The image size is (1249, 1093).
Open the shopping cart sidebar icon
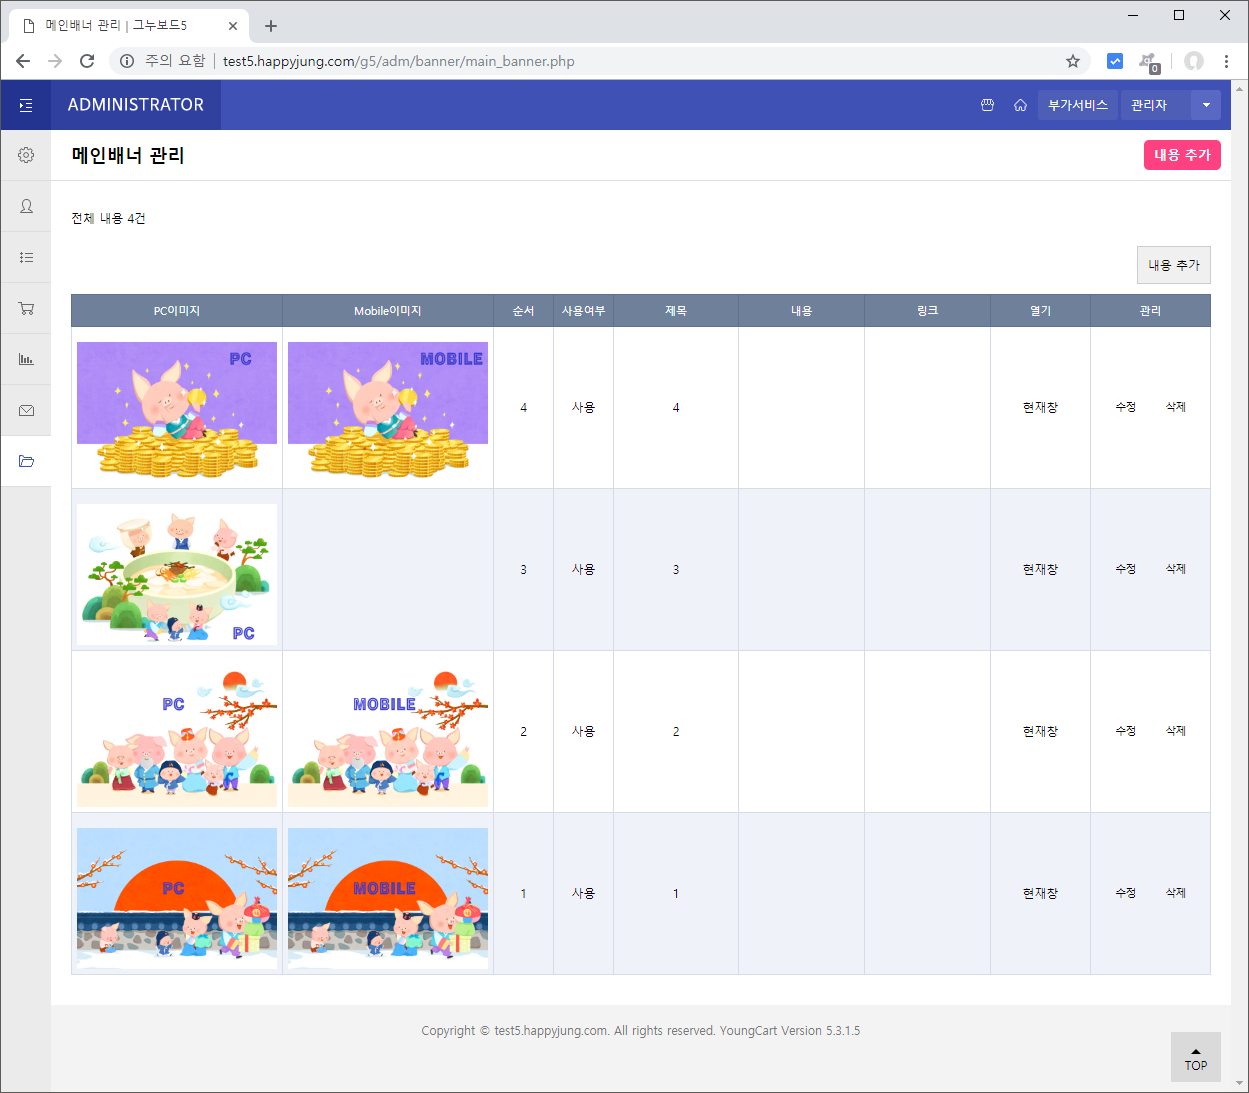[26, 308]
